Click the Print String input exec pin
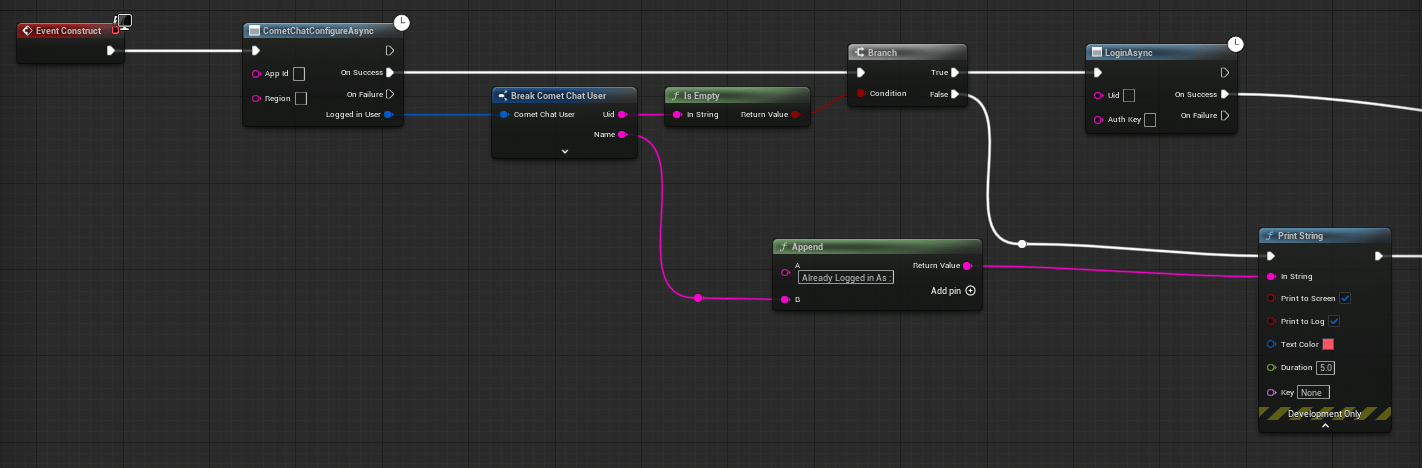 point(1271,256)
